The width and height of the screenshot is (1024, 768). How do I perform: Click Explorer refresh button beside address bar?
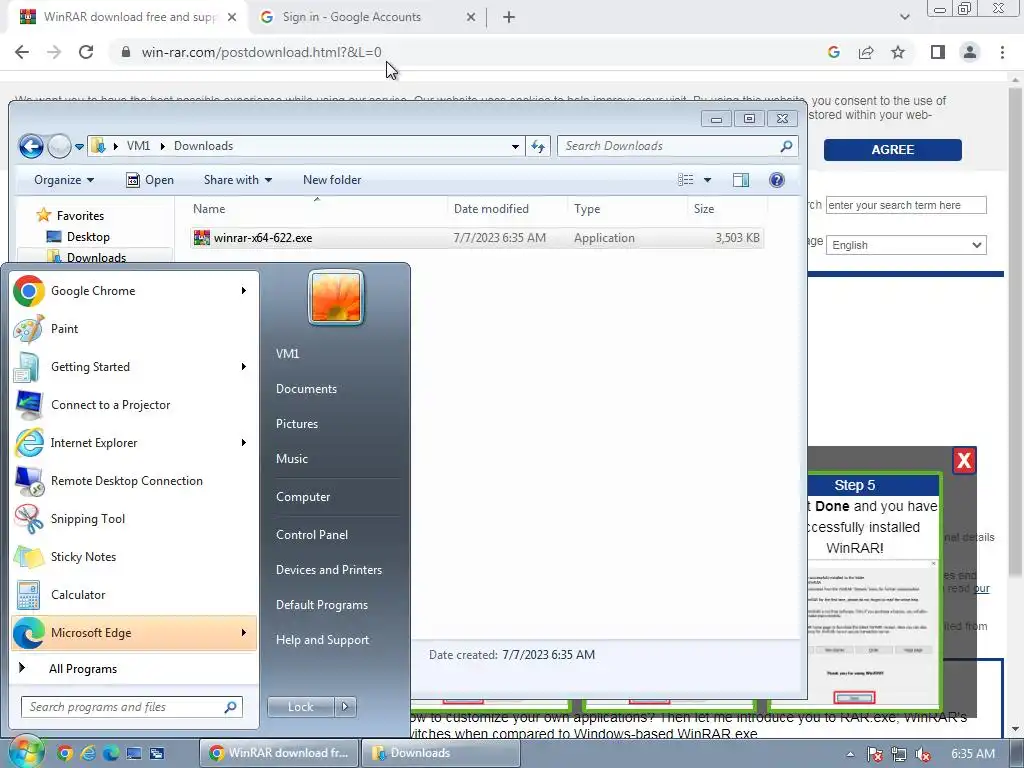538,146
